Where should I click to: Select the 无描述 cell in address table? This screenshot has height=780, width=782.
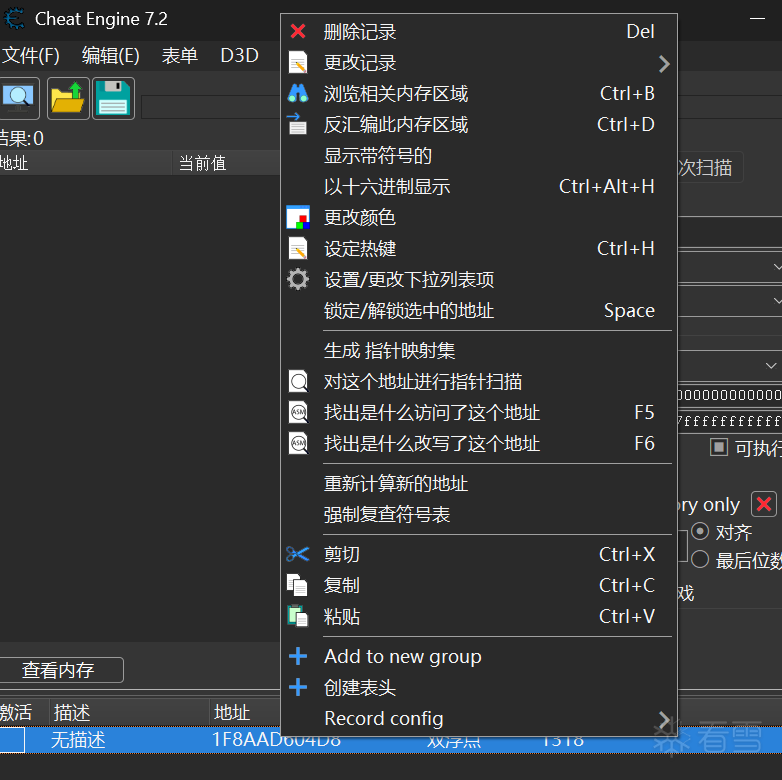(x=78, y=740)
